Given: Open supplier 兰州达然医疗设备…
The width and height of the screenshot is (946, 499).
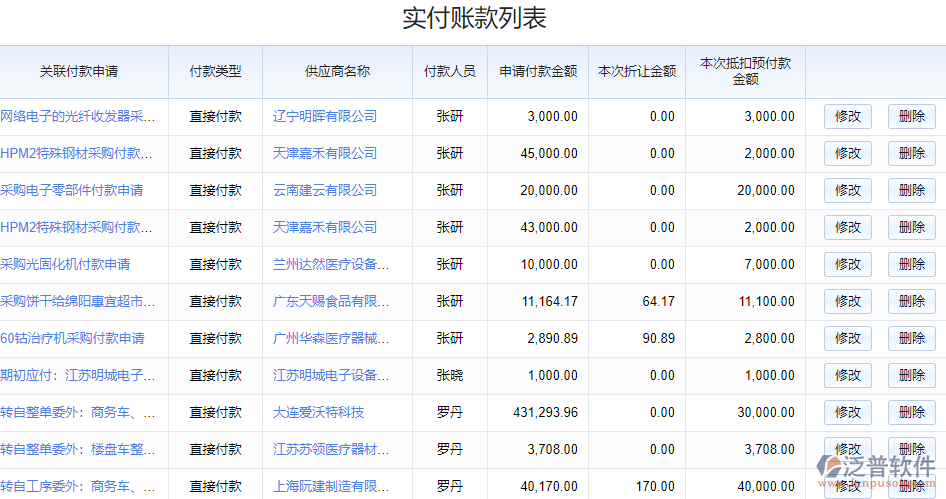Looking at the screenshot, I should (331, 264).
